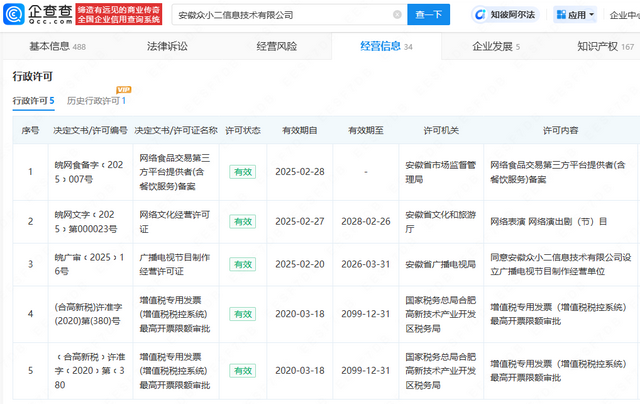Click the VIP badge above 历史行政许可
Screen dimensions: 640x404
(x=123, y=89)
